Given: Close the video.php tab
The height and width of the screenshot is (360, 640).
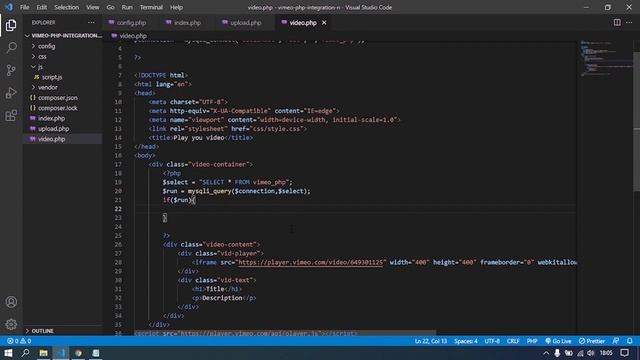Looking at the screenshot, I should (324, 23).
